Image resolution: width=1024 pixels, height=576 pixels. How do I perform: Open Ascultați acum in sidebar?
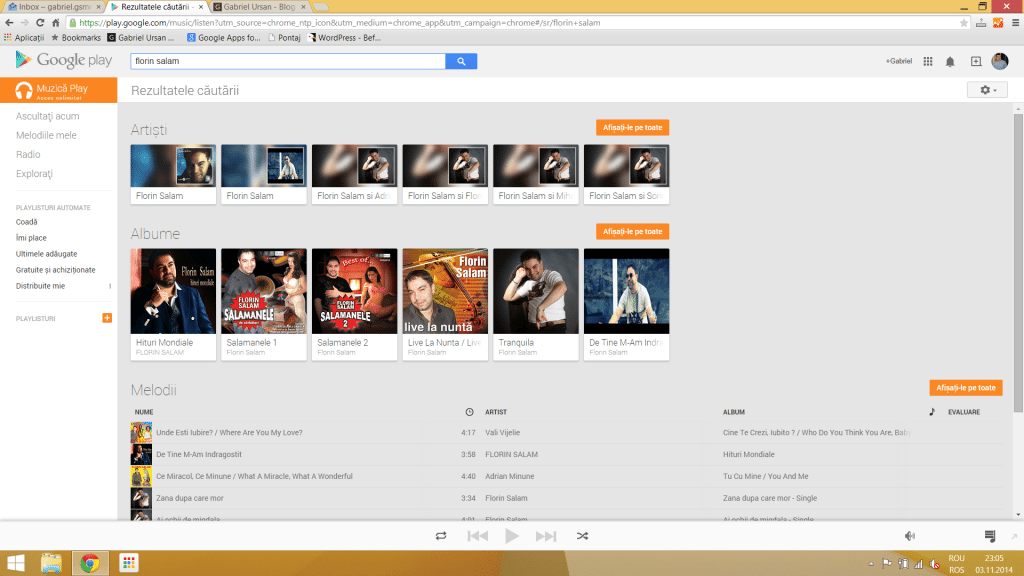[48, 116]
